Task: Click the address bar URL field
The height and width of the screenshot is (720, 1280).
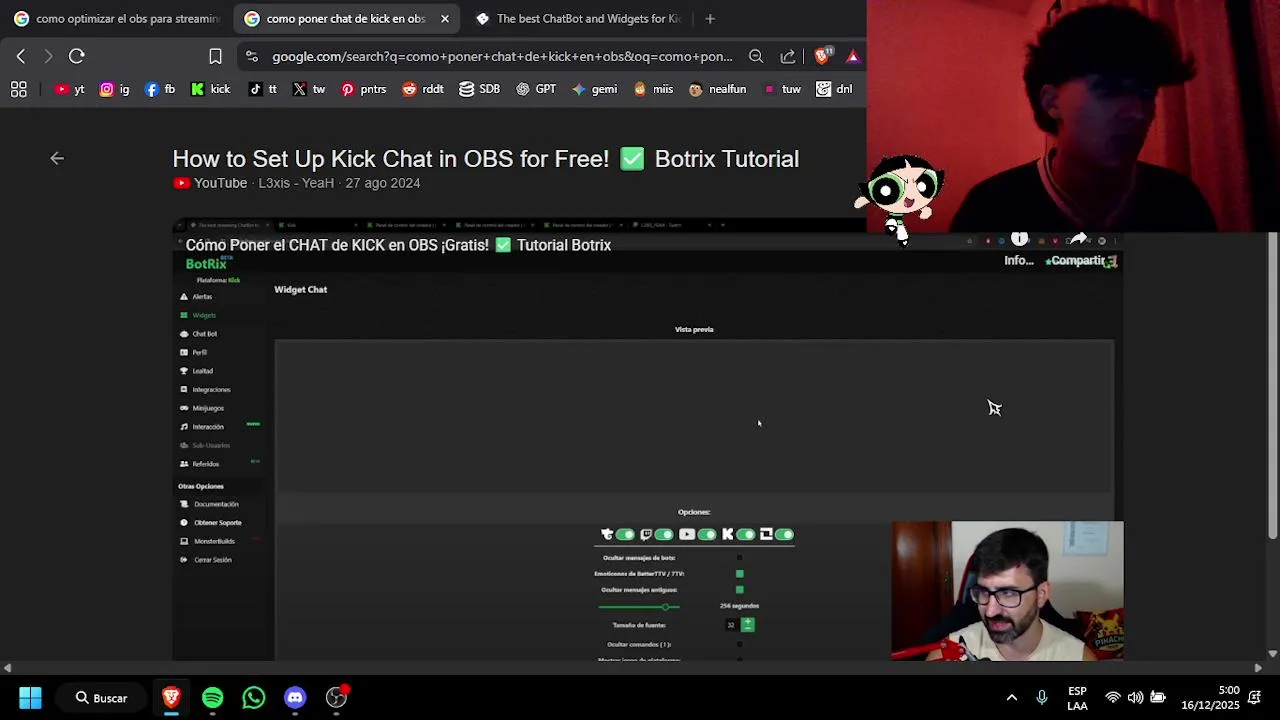Action: click(x=502, y=57)
